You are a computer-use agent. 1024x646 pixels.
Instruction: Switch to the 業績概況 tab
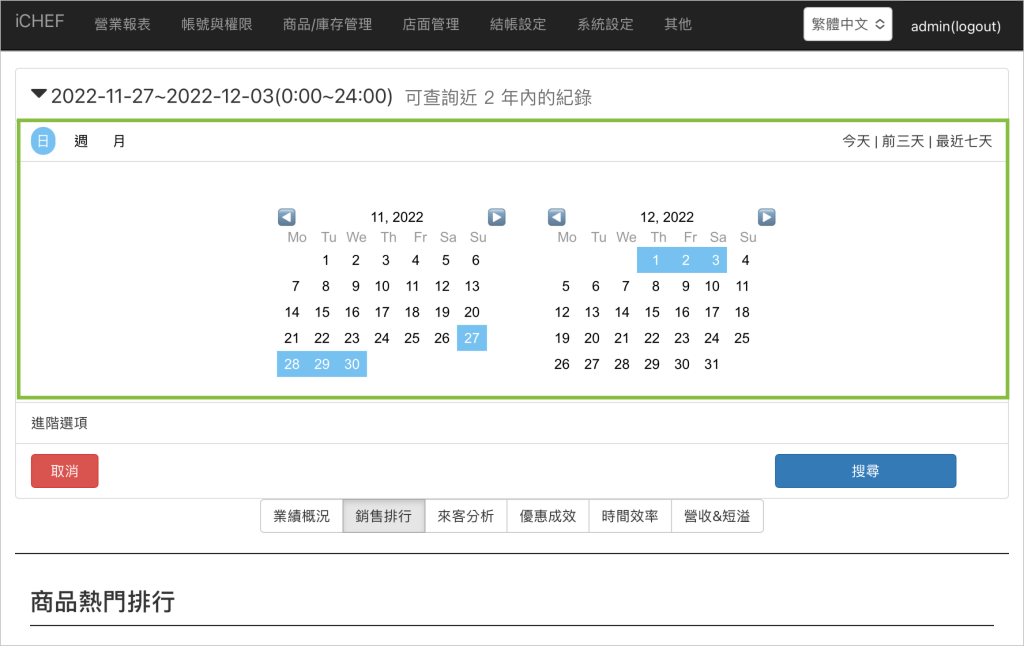301,517
